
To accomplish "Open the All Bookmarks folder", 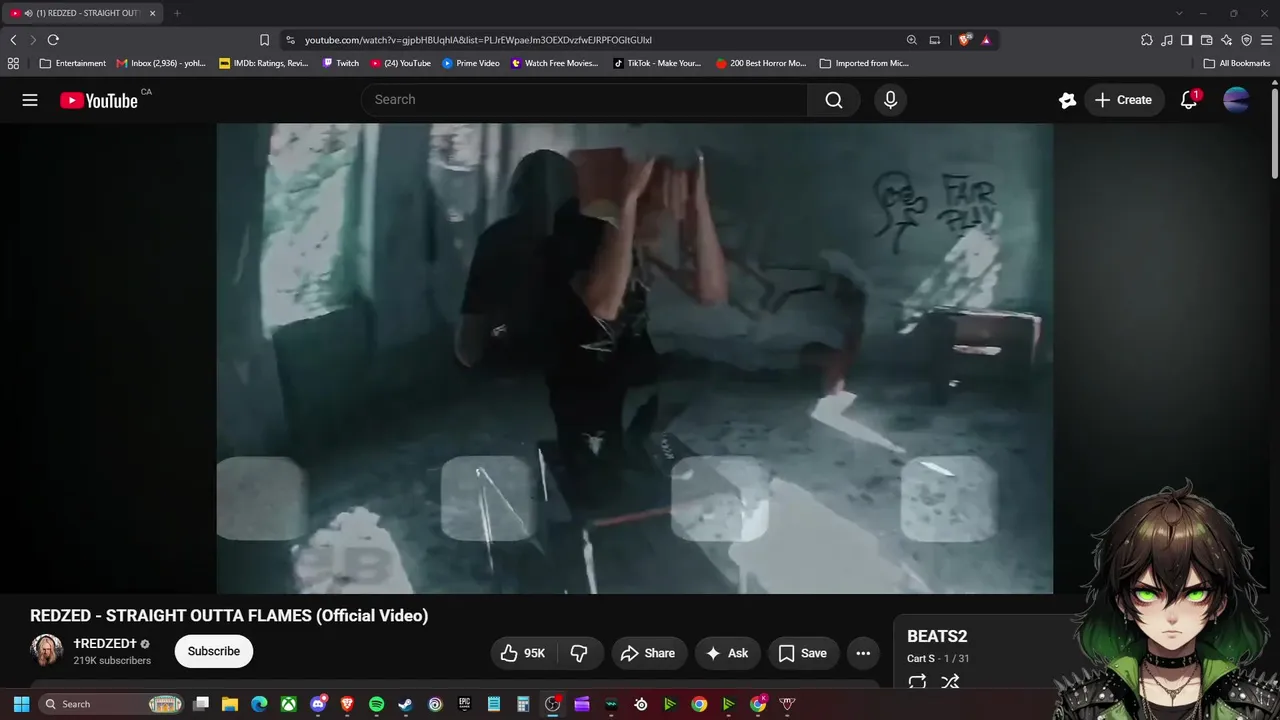I will [1237, 63].
